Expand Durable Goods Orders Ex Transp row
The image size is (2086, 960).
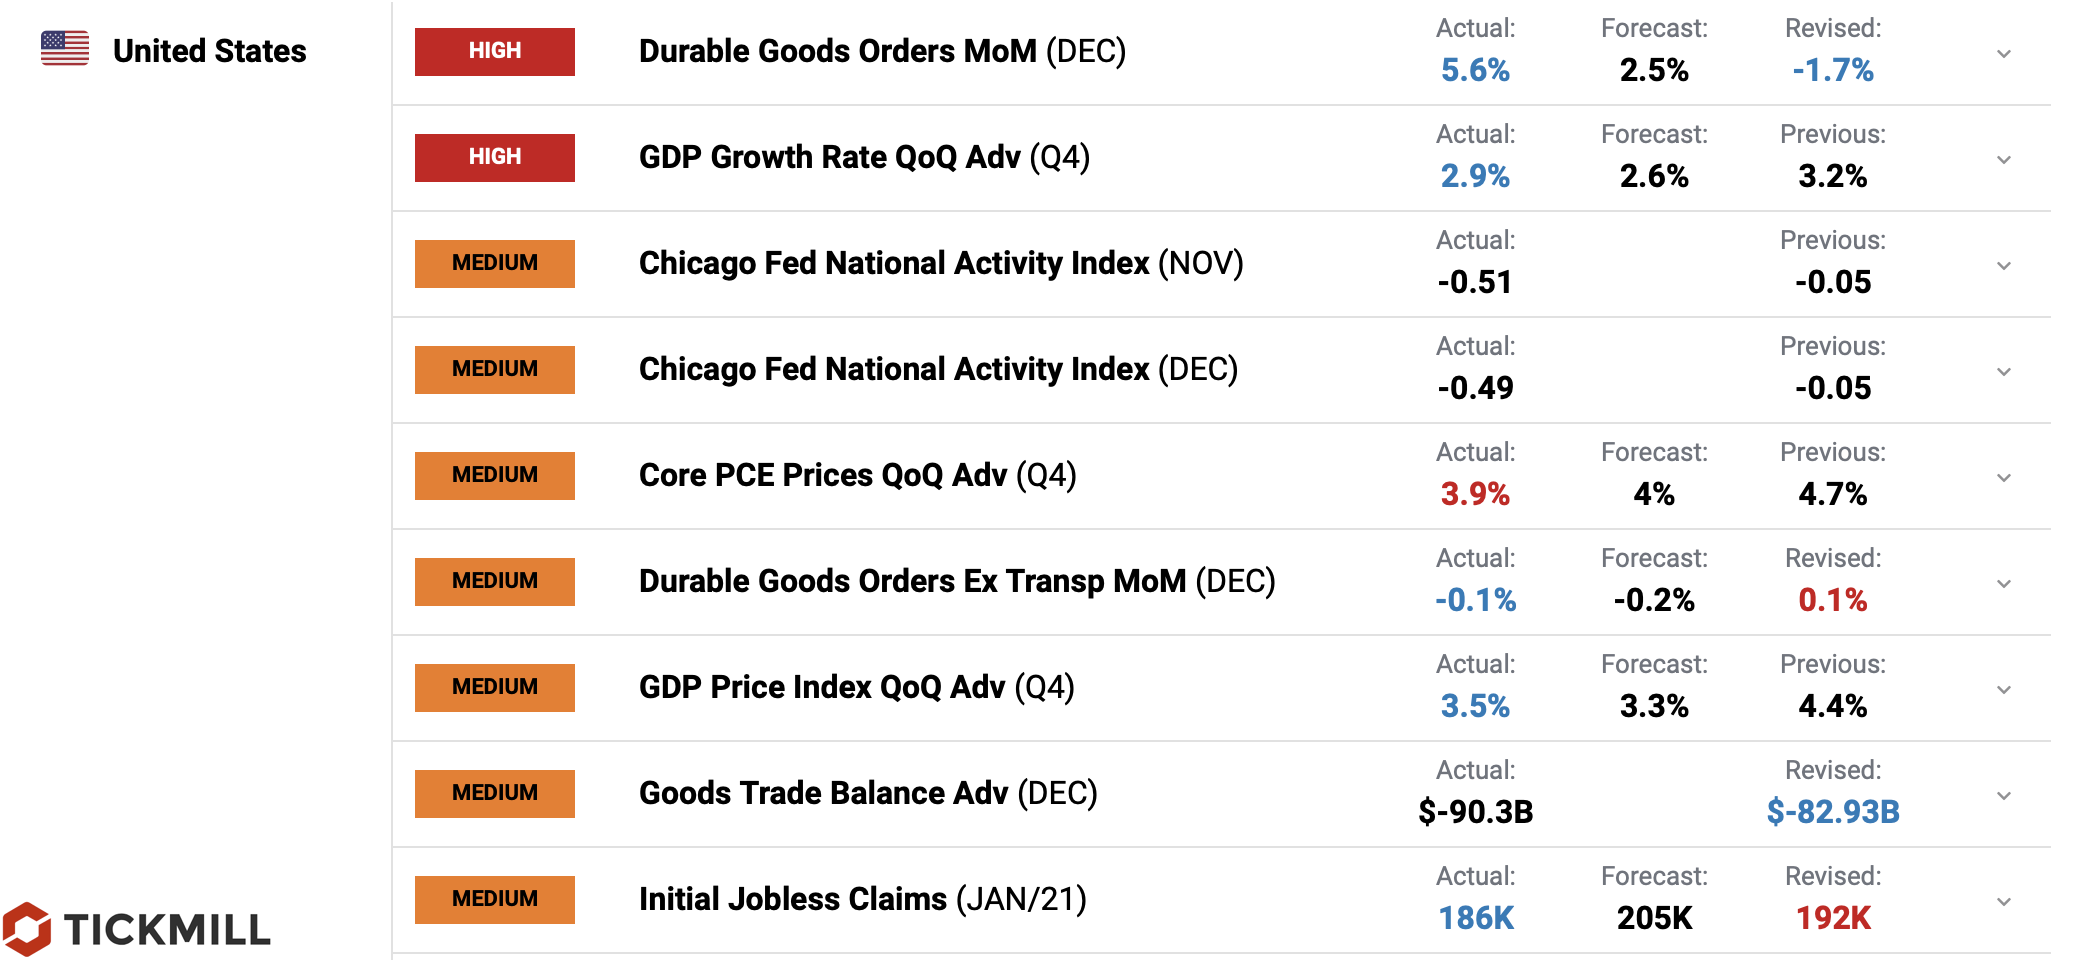2003,584
